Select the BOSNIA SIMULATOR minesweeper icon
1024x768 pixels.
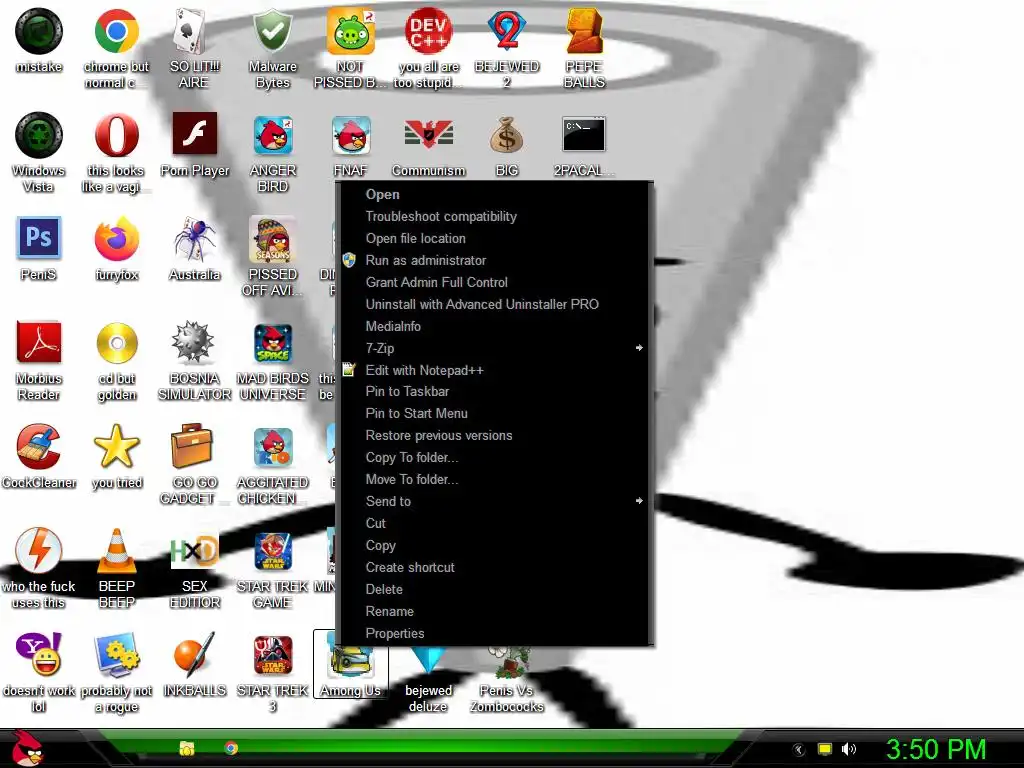tap(193, 342)
